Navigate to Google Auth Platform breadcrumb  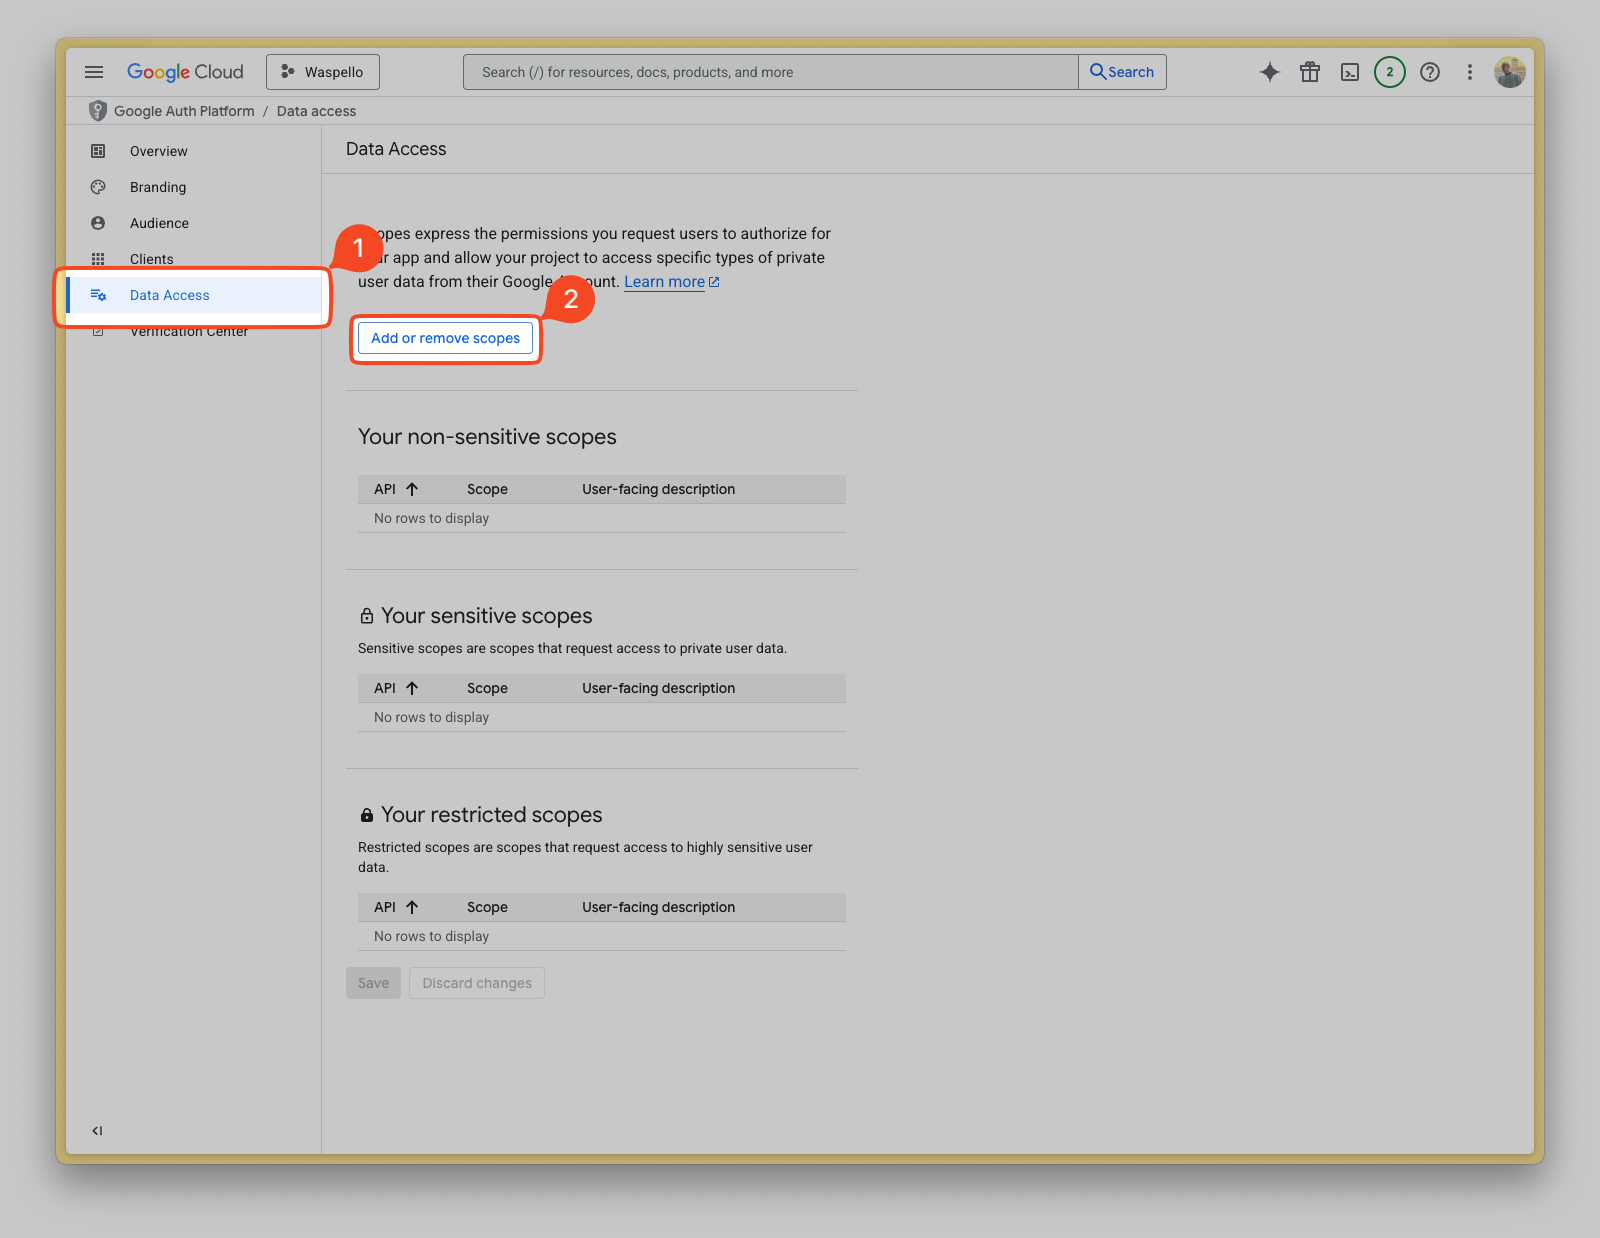184,111
